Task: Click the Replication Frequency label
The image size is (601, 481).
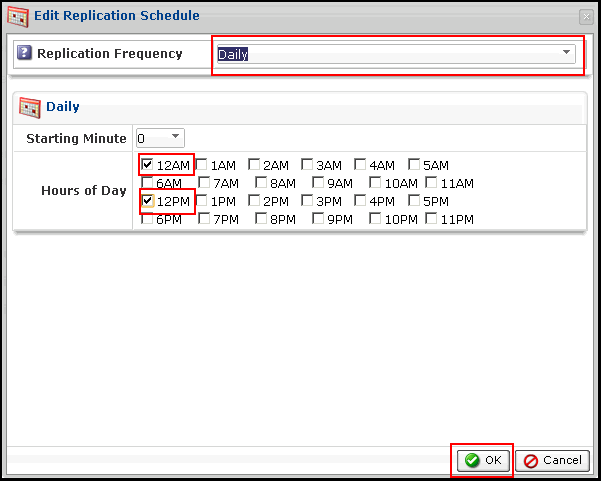Action: point(110,54)
